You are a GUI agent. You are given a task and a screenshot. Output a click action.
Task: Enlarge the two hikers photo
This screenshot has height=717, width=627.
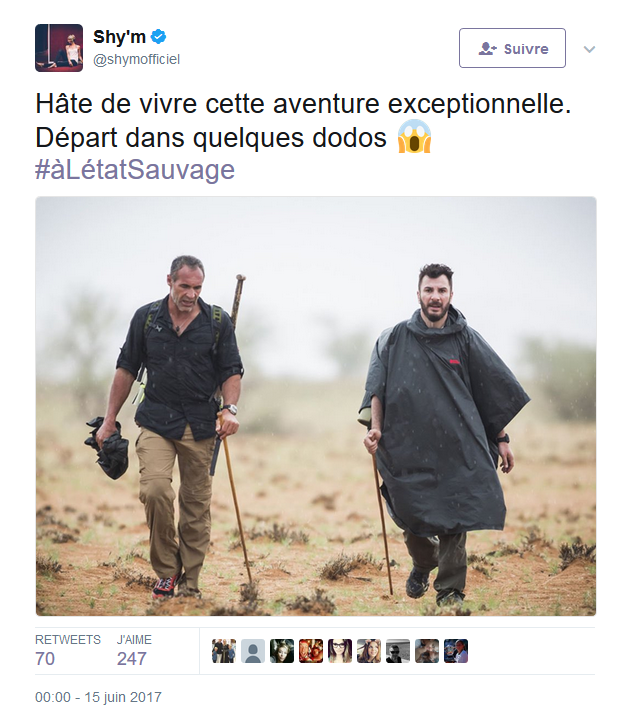pos(316,406)
